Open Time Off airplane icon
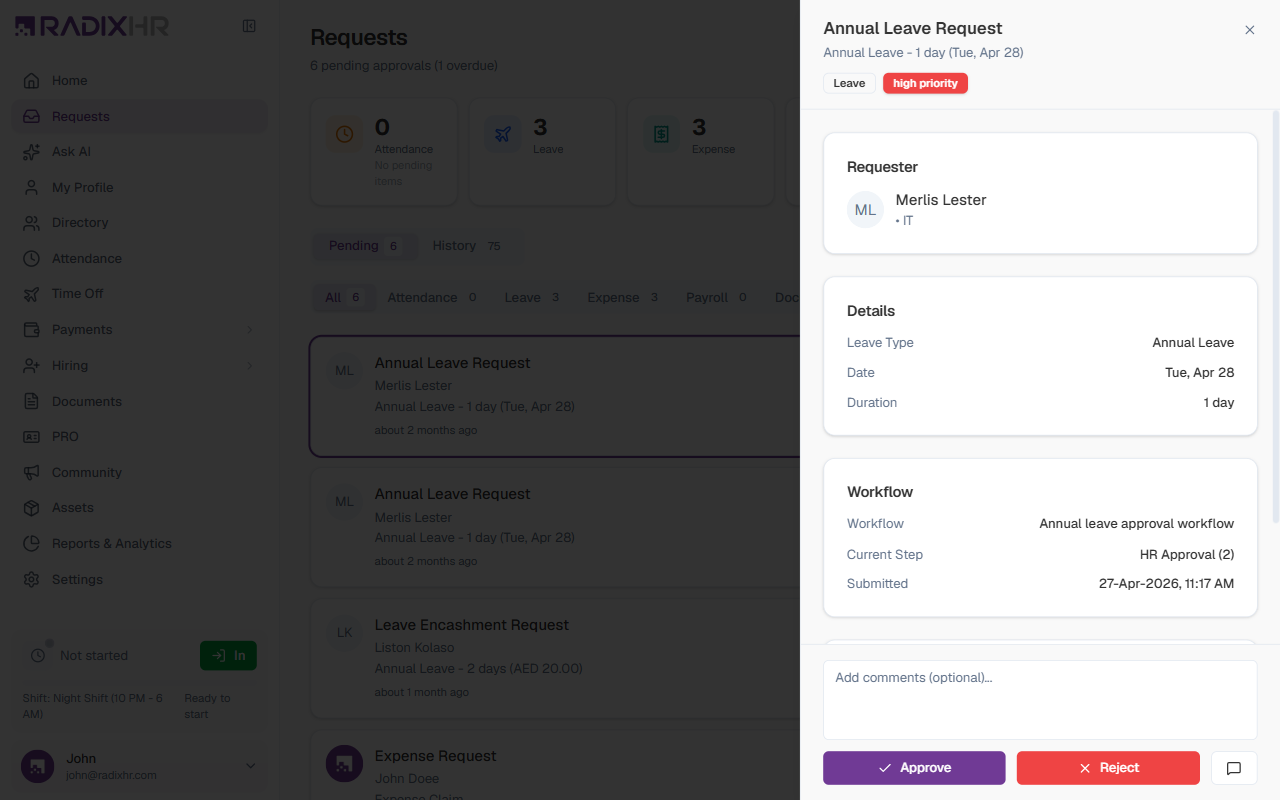The width and height of the screenshot is (1280, 800). click(32, 294)
